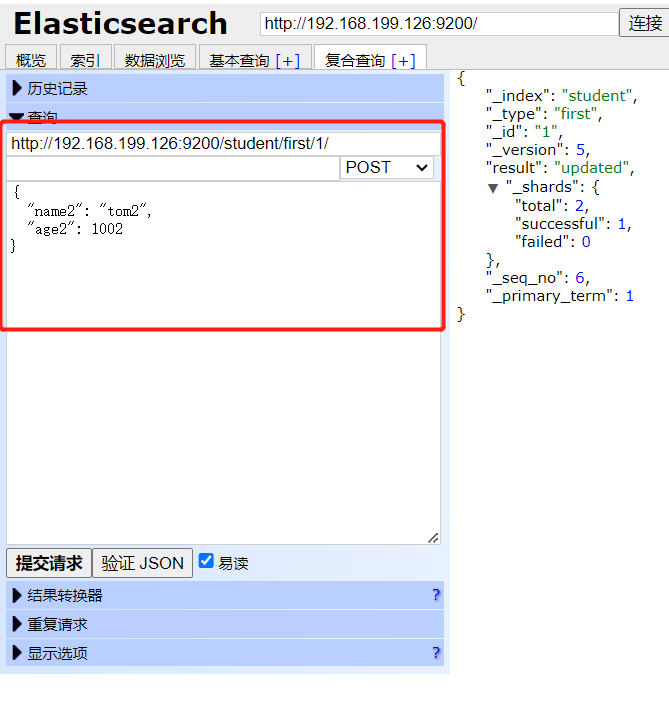Open help for 结果转换器
This screenshot has width=669, height=712.
tap(436, 595)
